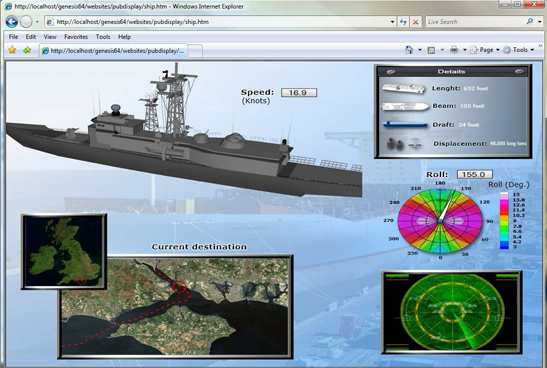Viewport: 547px width, 368px height.
Task: Click the Home icon in the command bar
Action: click(x=409, y=50)
